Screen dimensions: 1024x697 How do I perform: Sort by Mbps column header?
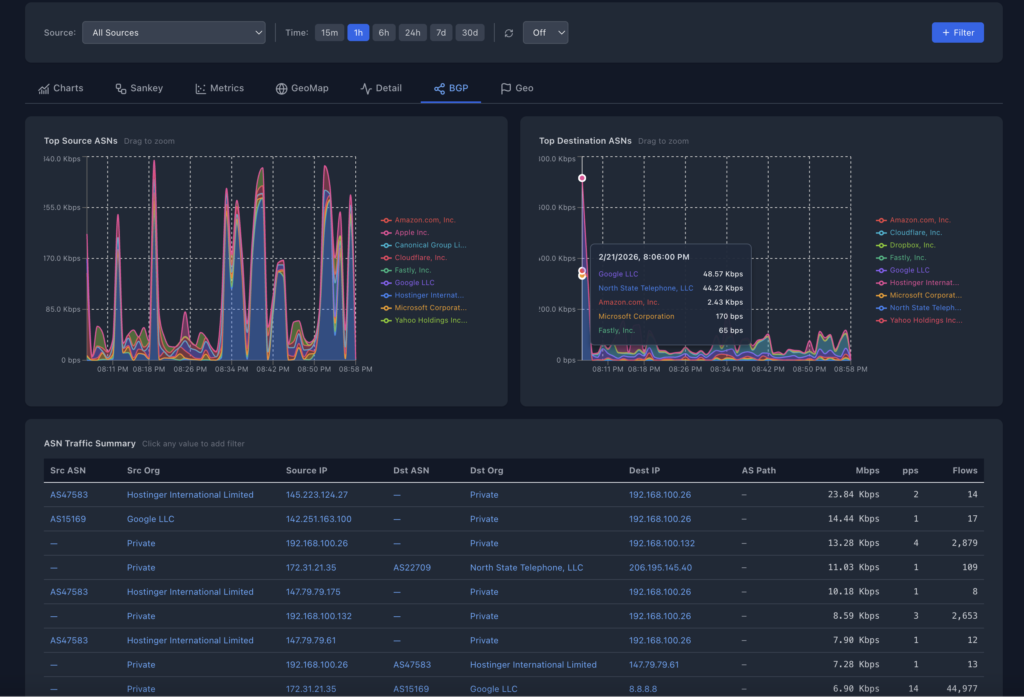866,470
